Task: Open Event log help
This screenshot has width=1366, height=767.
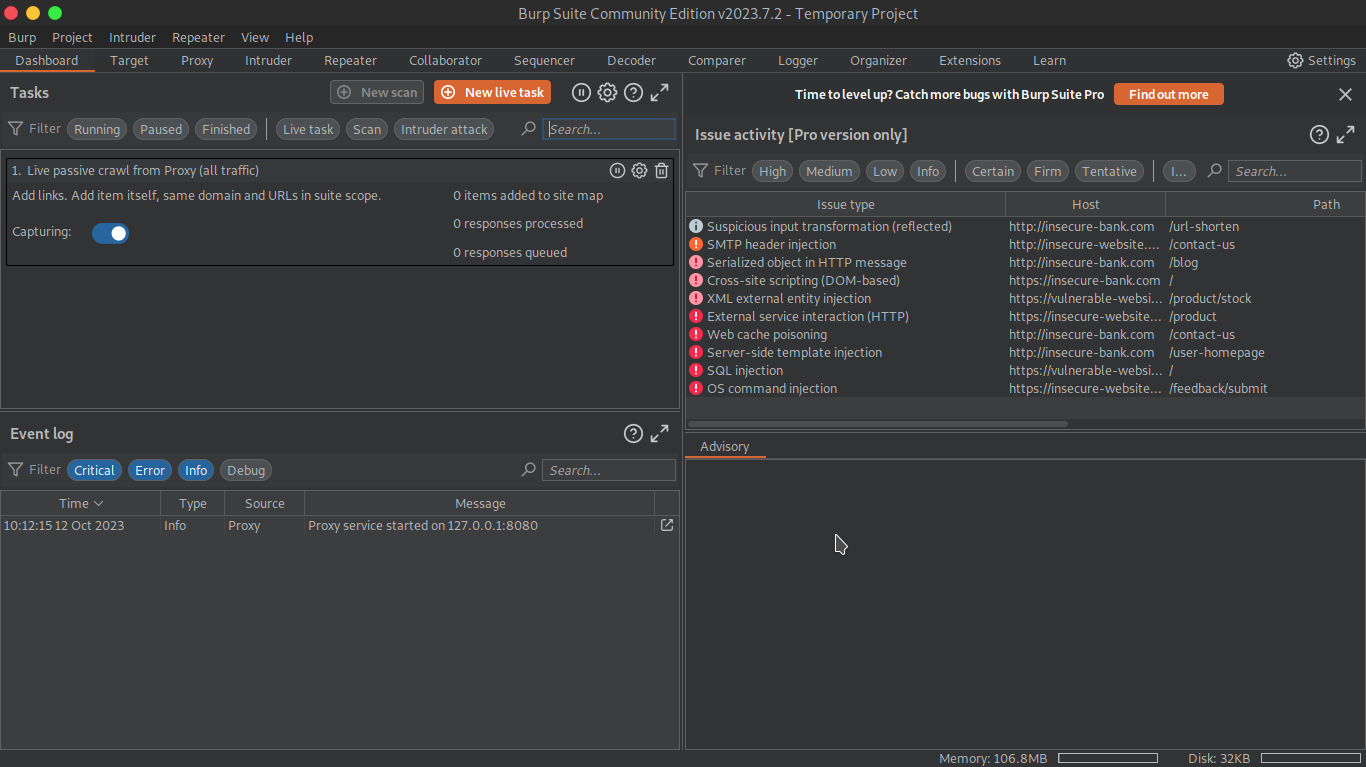Action: (633, 433)
